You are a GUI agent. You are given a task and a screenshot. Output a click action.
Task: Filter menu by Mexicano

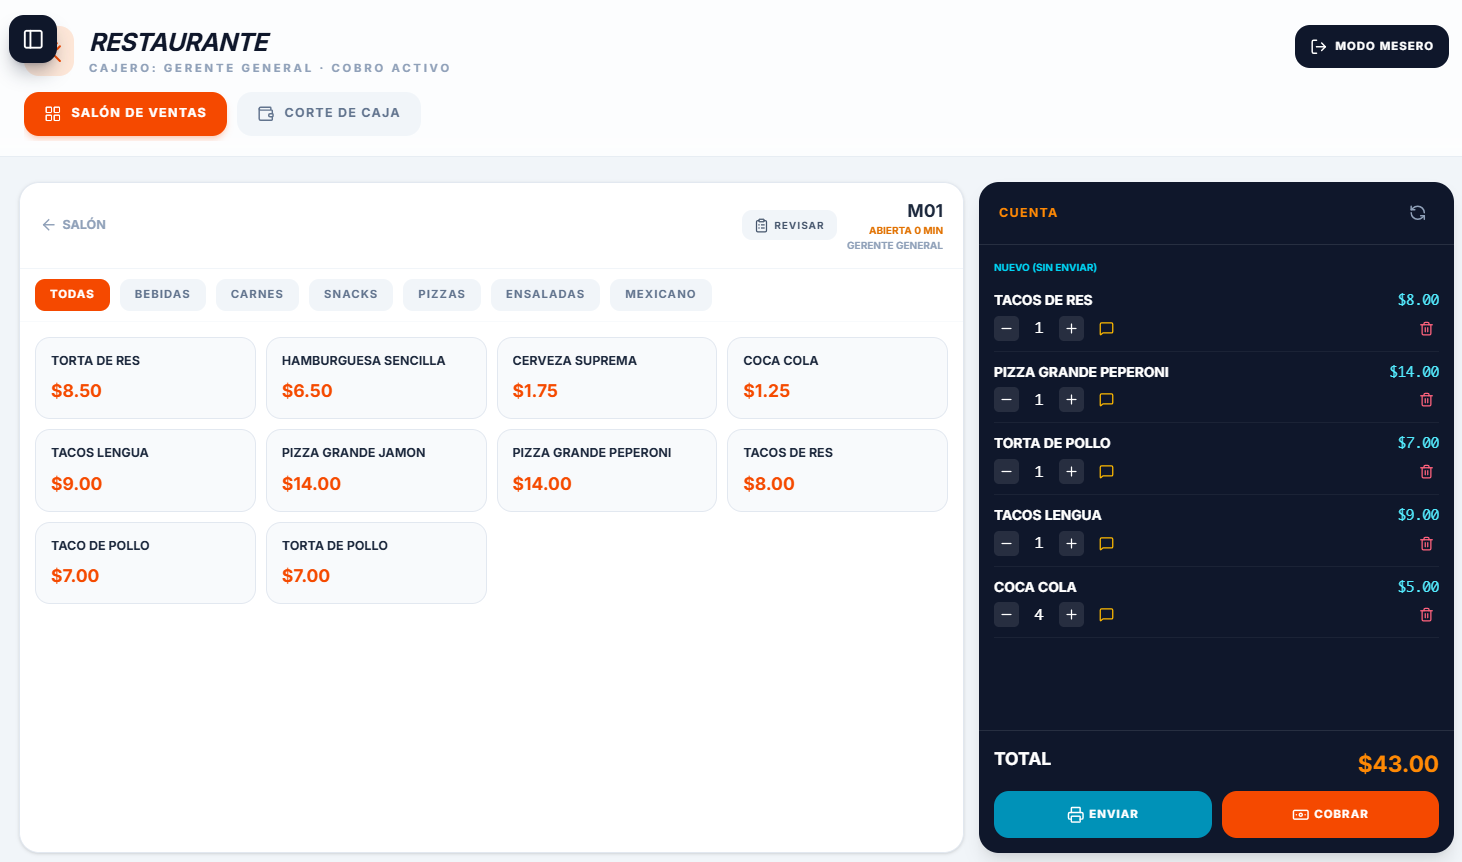(x=661, y=294)
